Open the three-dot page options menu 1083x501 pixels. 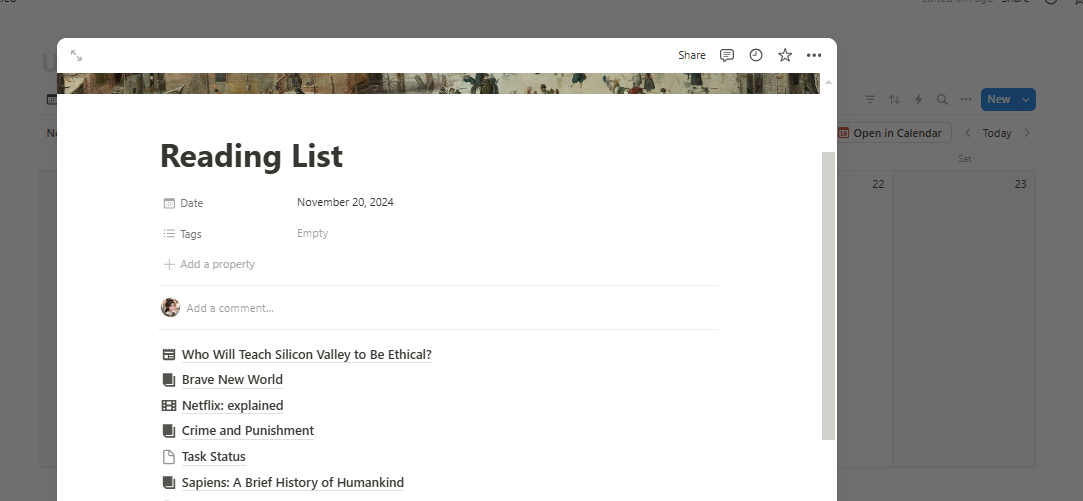click(x=814, y=55)
